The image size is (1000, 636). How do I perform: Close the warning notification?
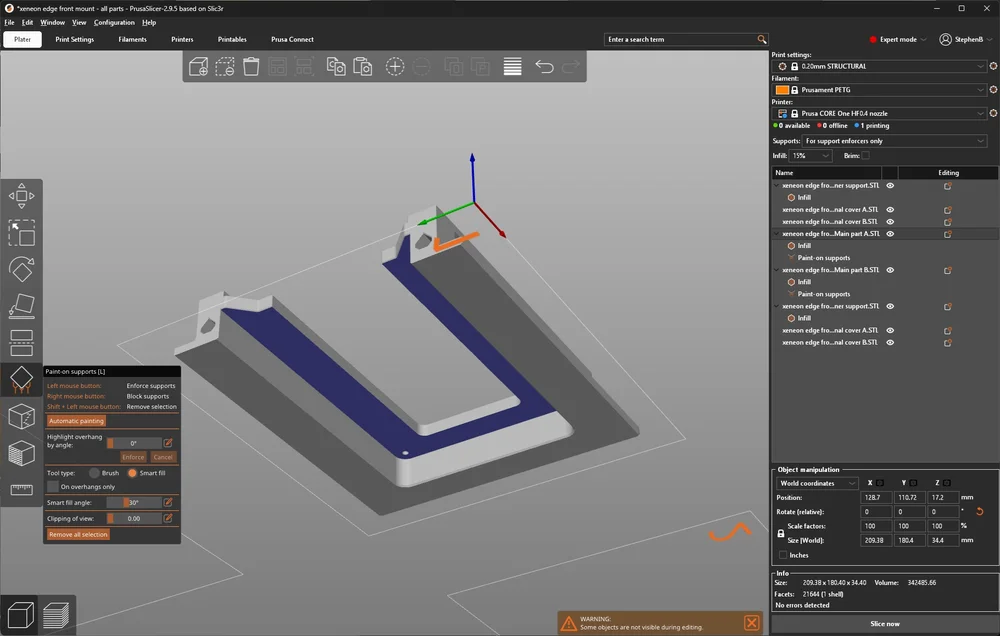click(752, 623)
